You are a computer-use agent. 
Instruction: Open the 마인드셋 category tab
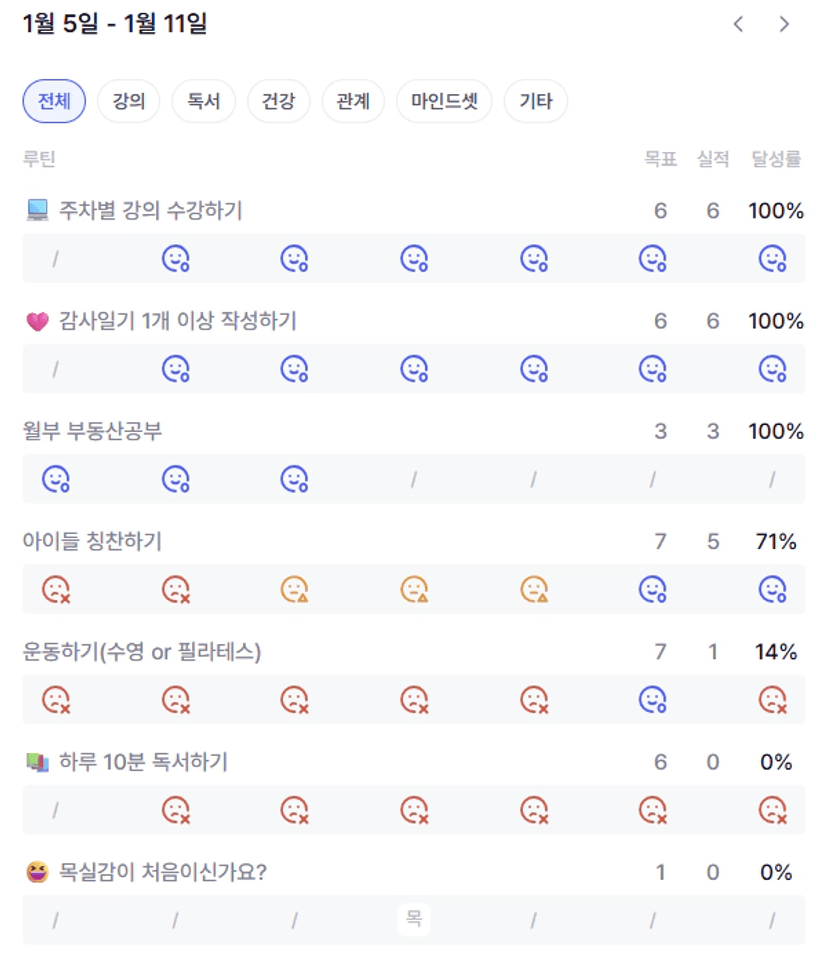pos(445,101)
